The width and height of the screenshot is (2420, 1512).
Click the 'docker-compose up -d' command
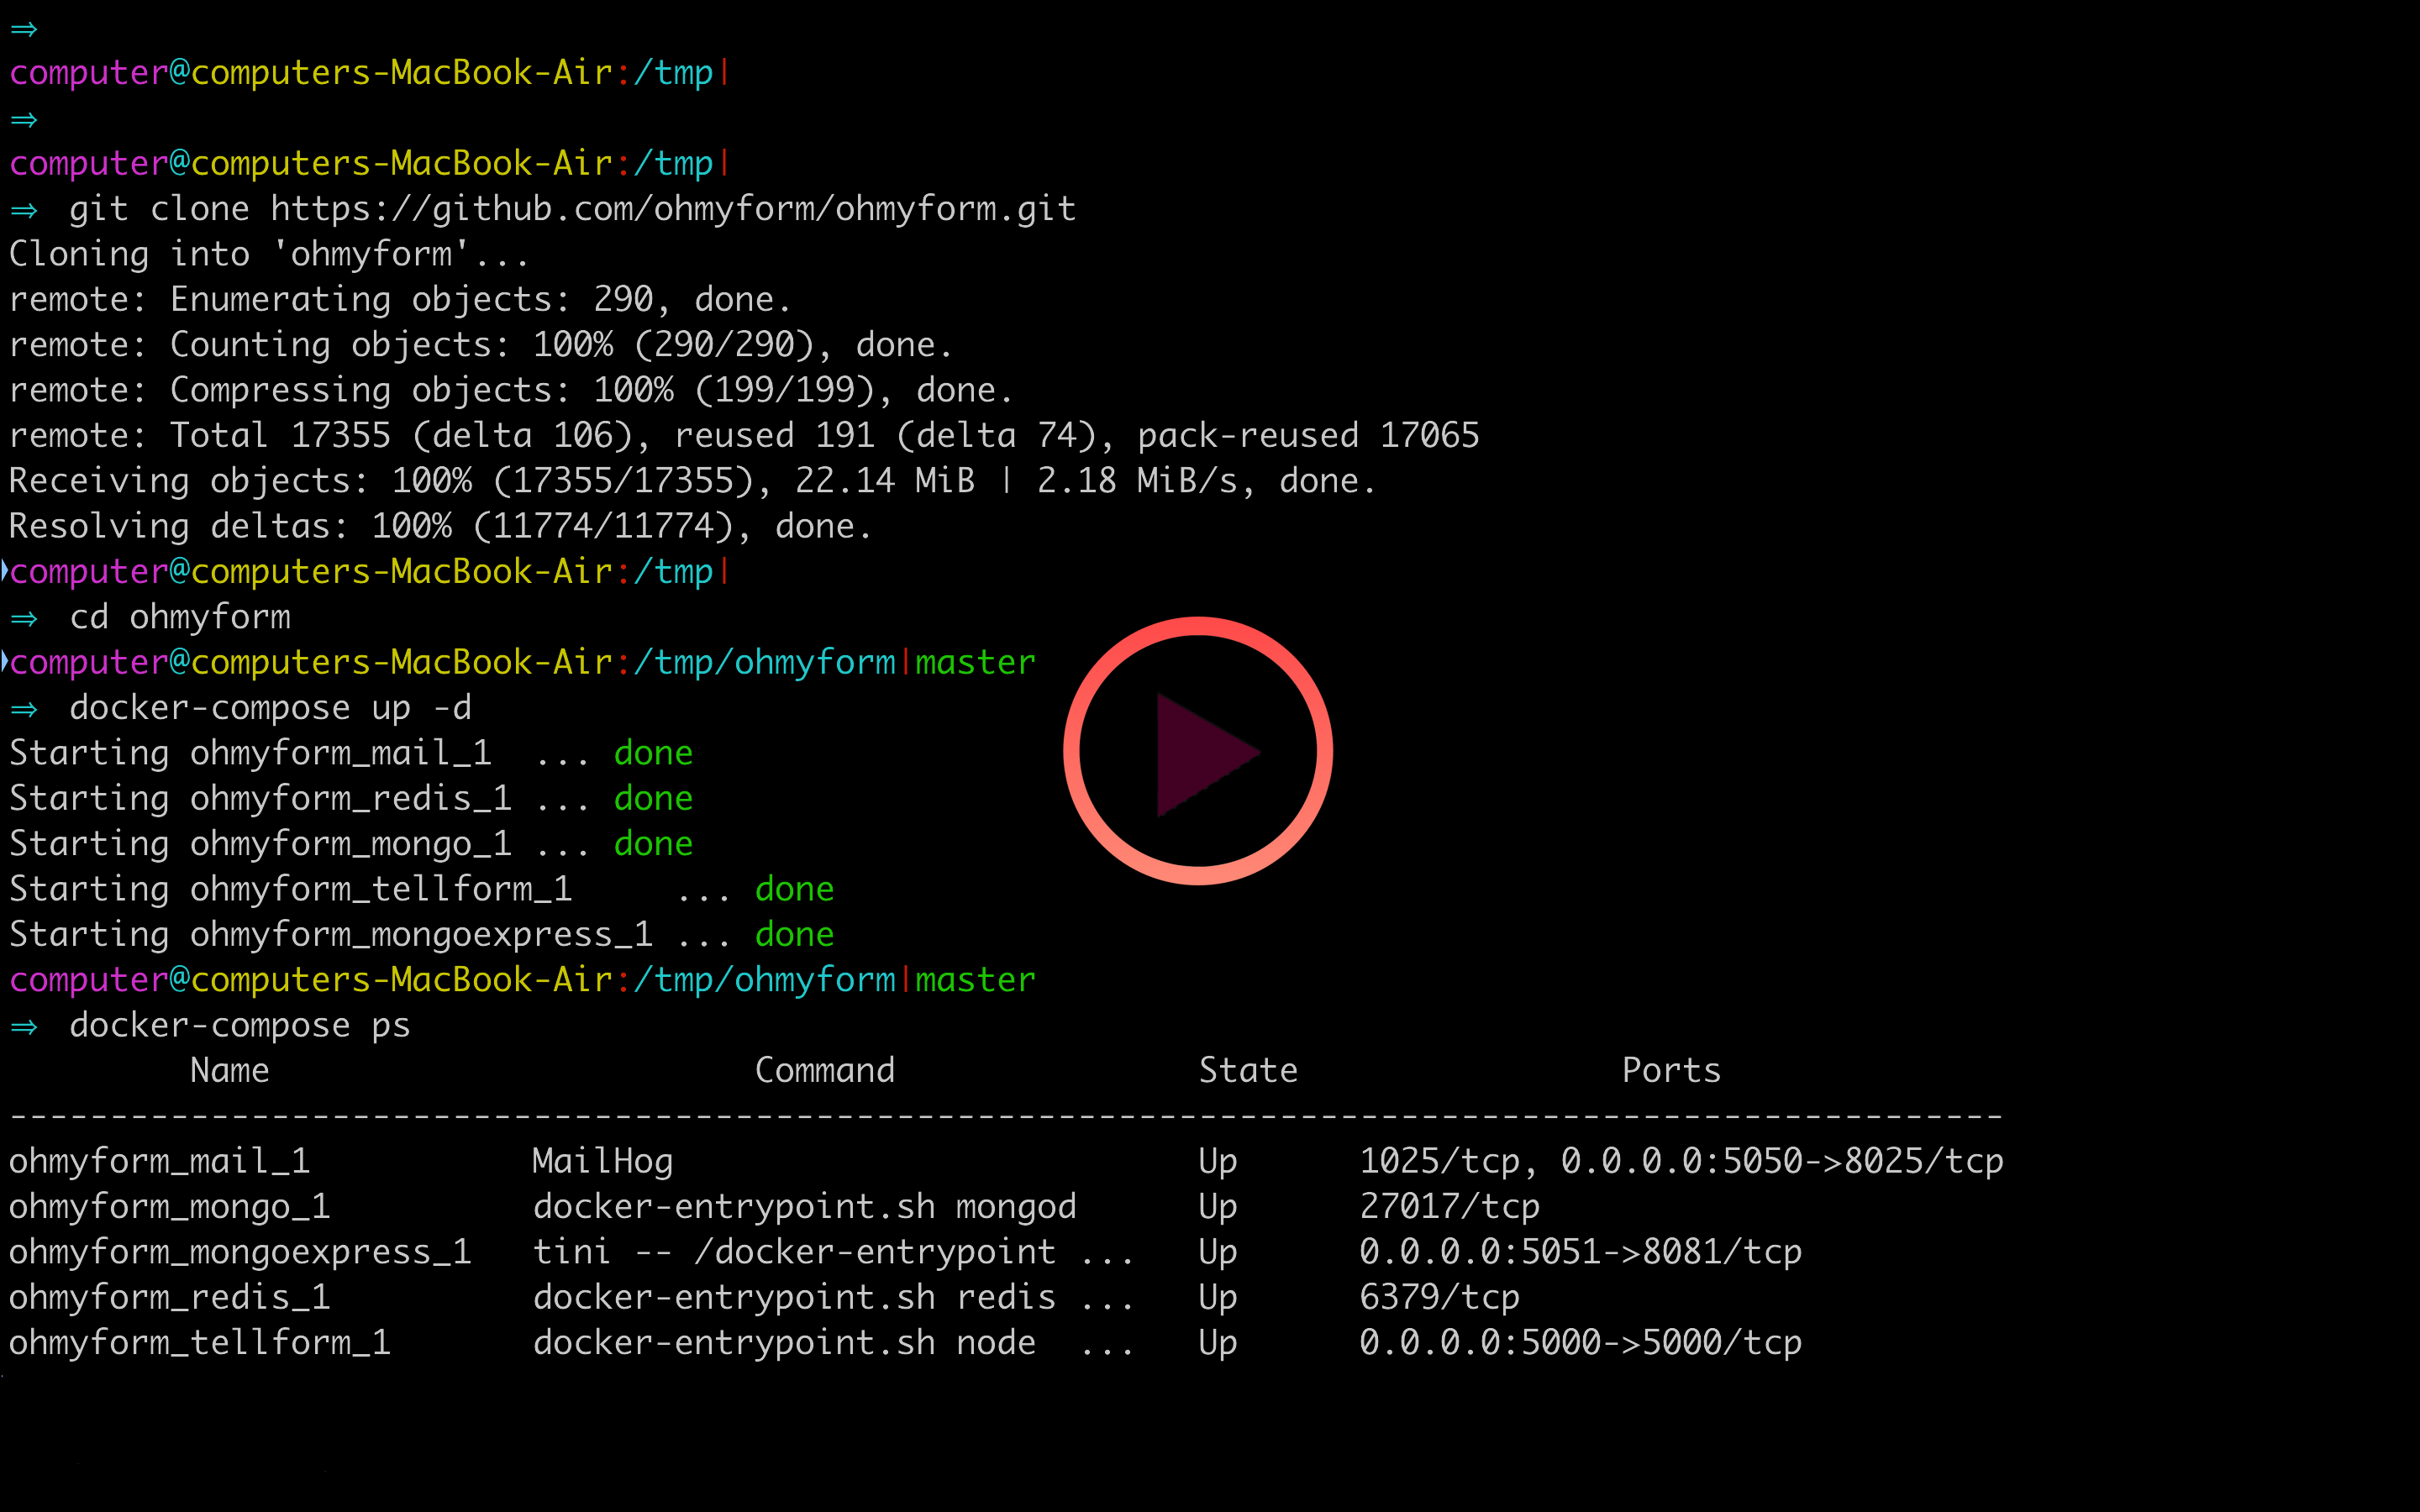pyautogui.click(x=270, y=708)
